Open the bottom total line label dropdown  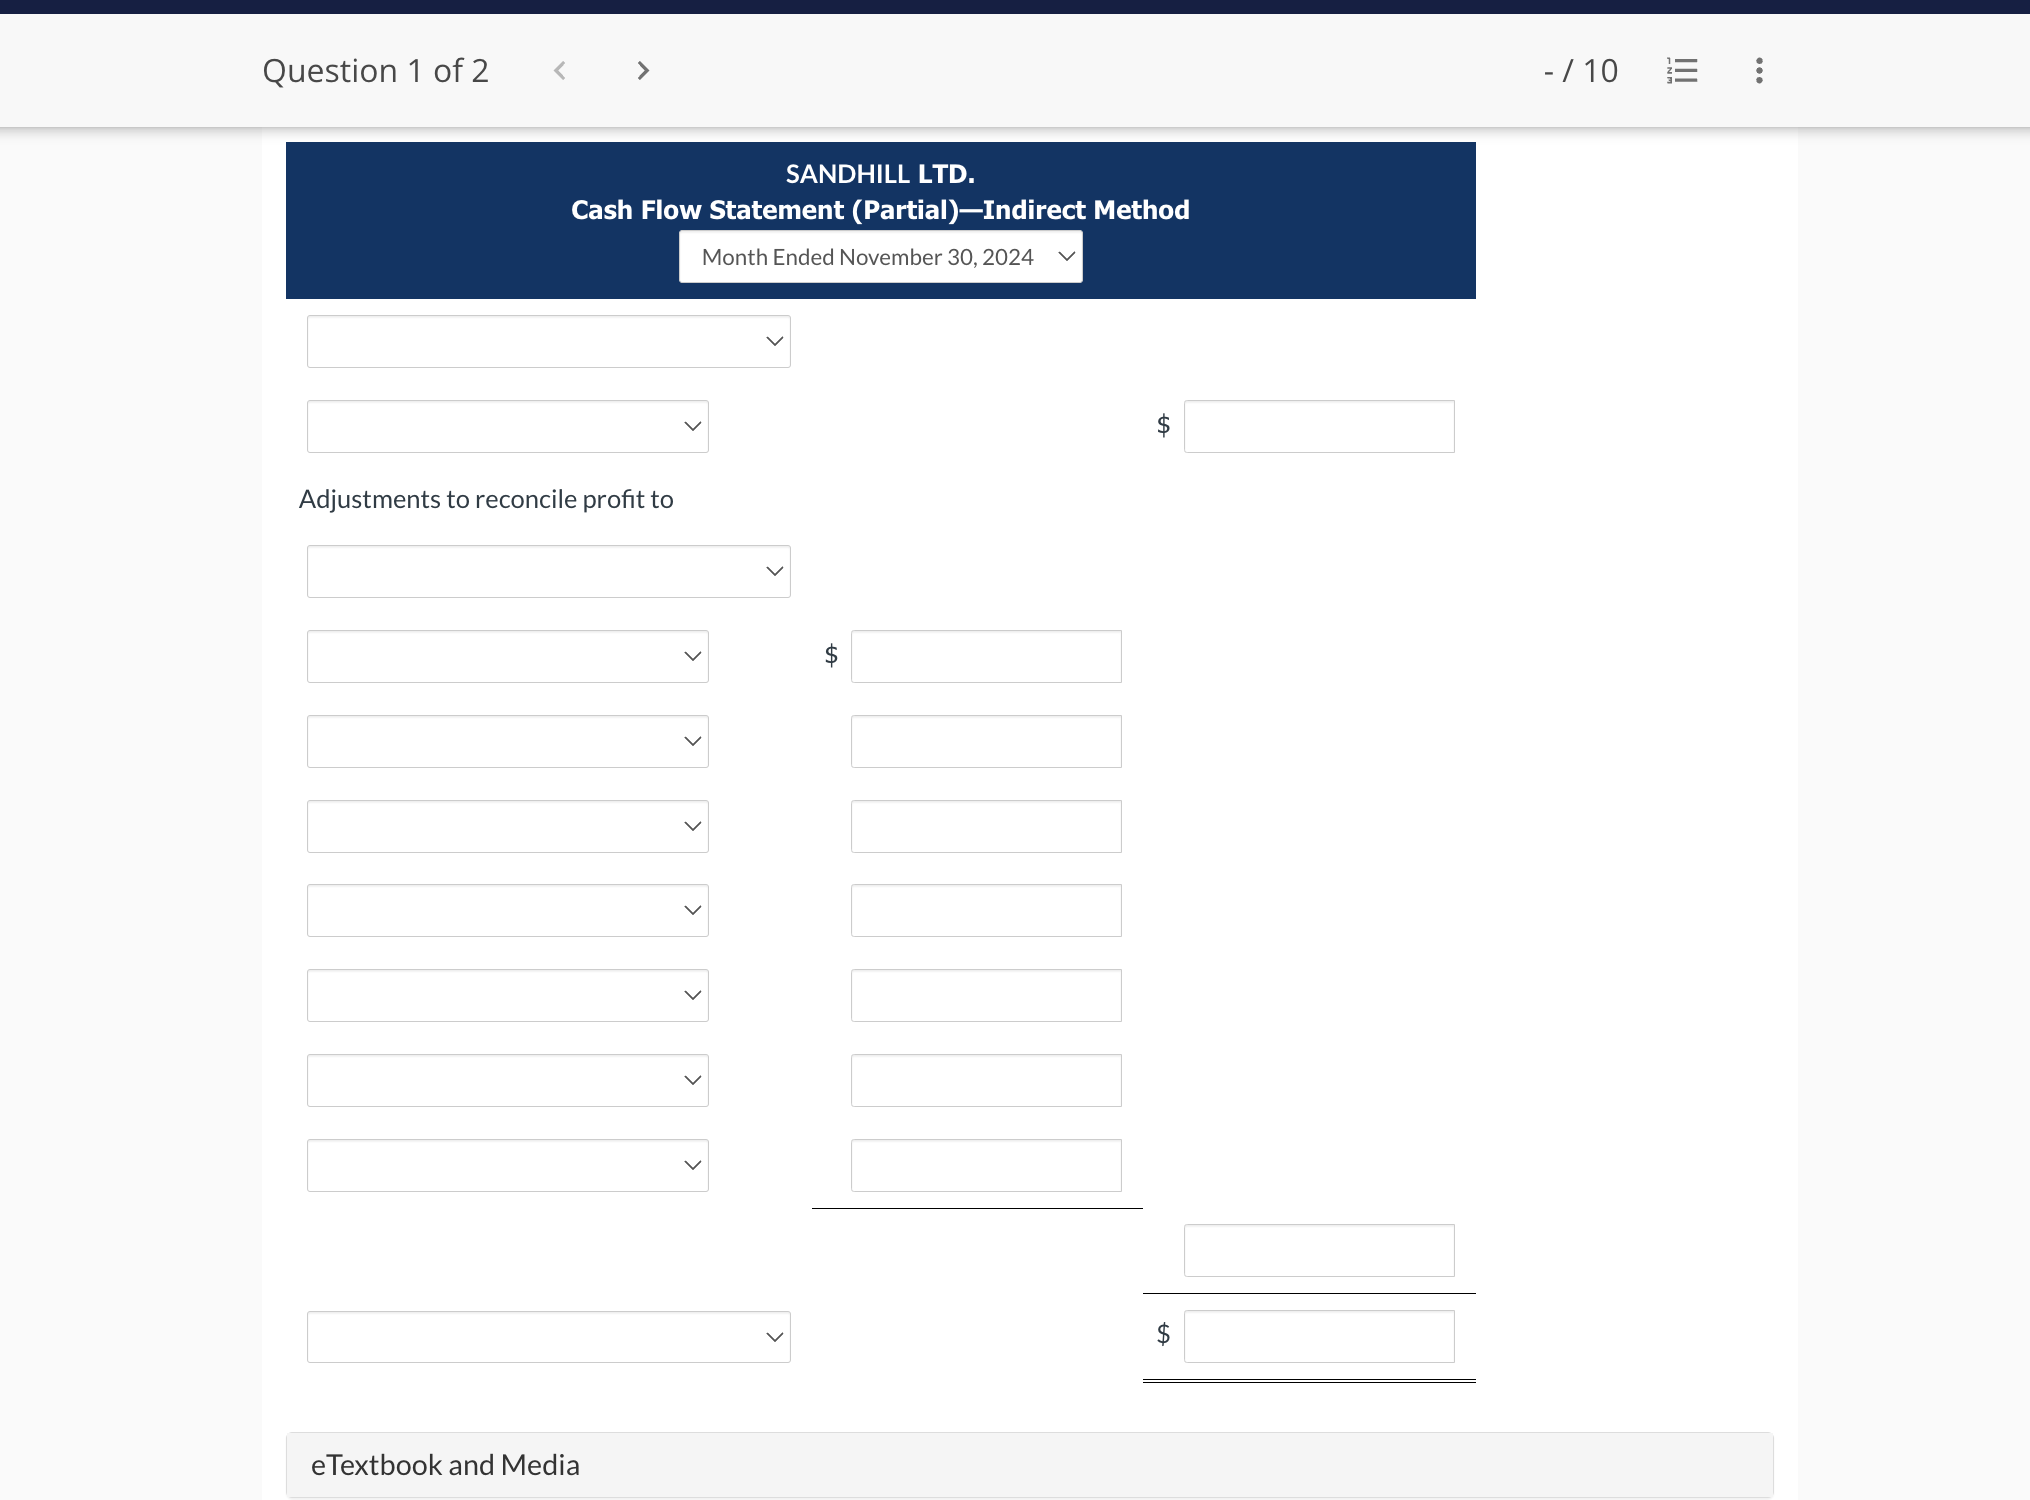548,1337
